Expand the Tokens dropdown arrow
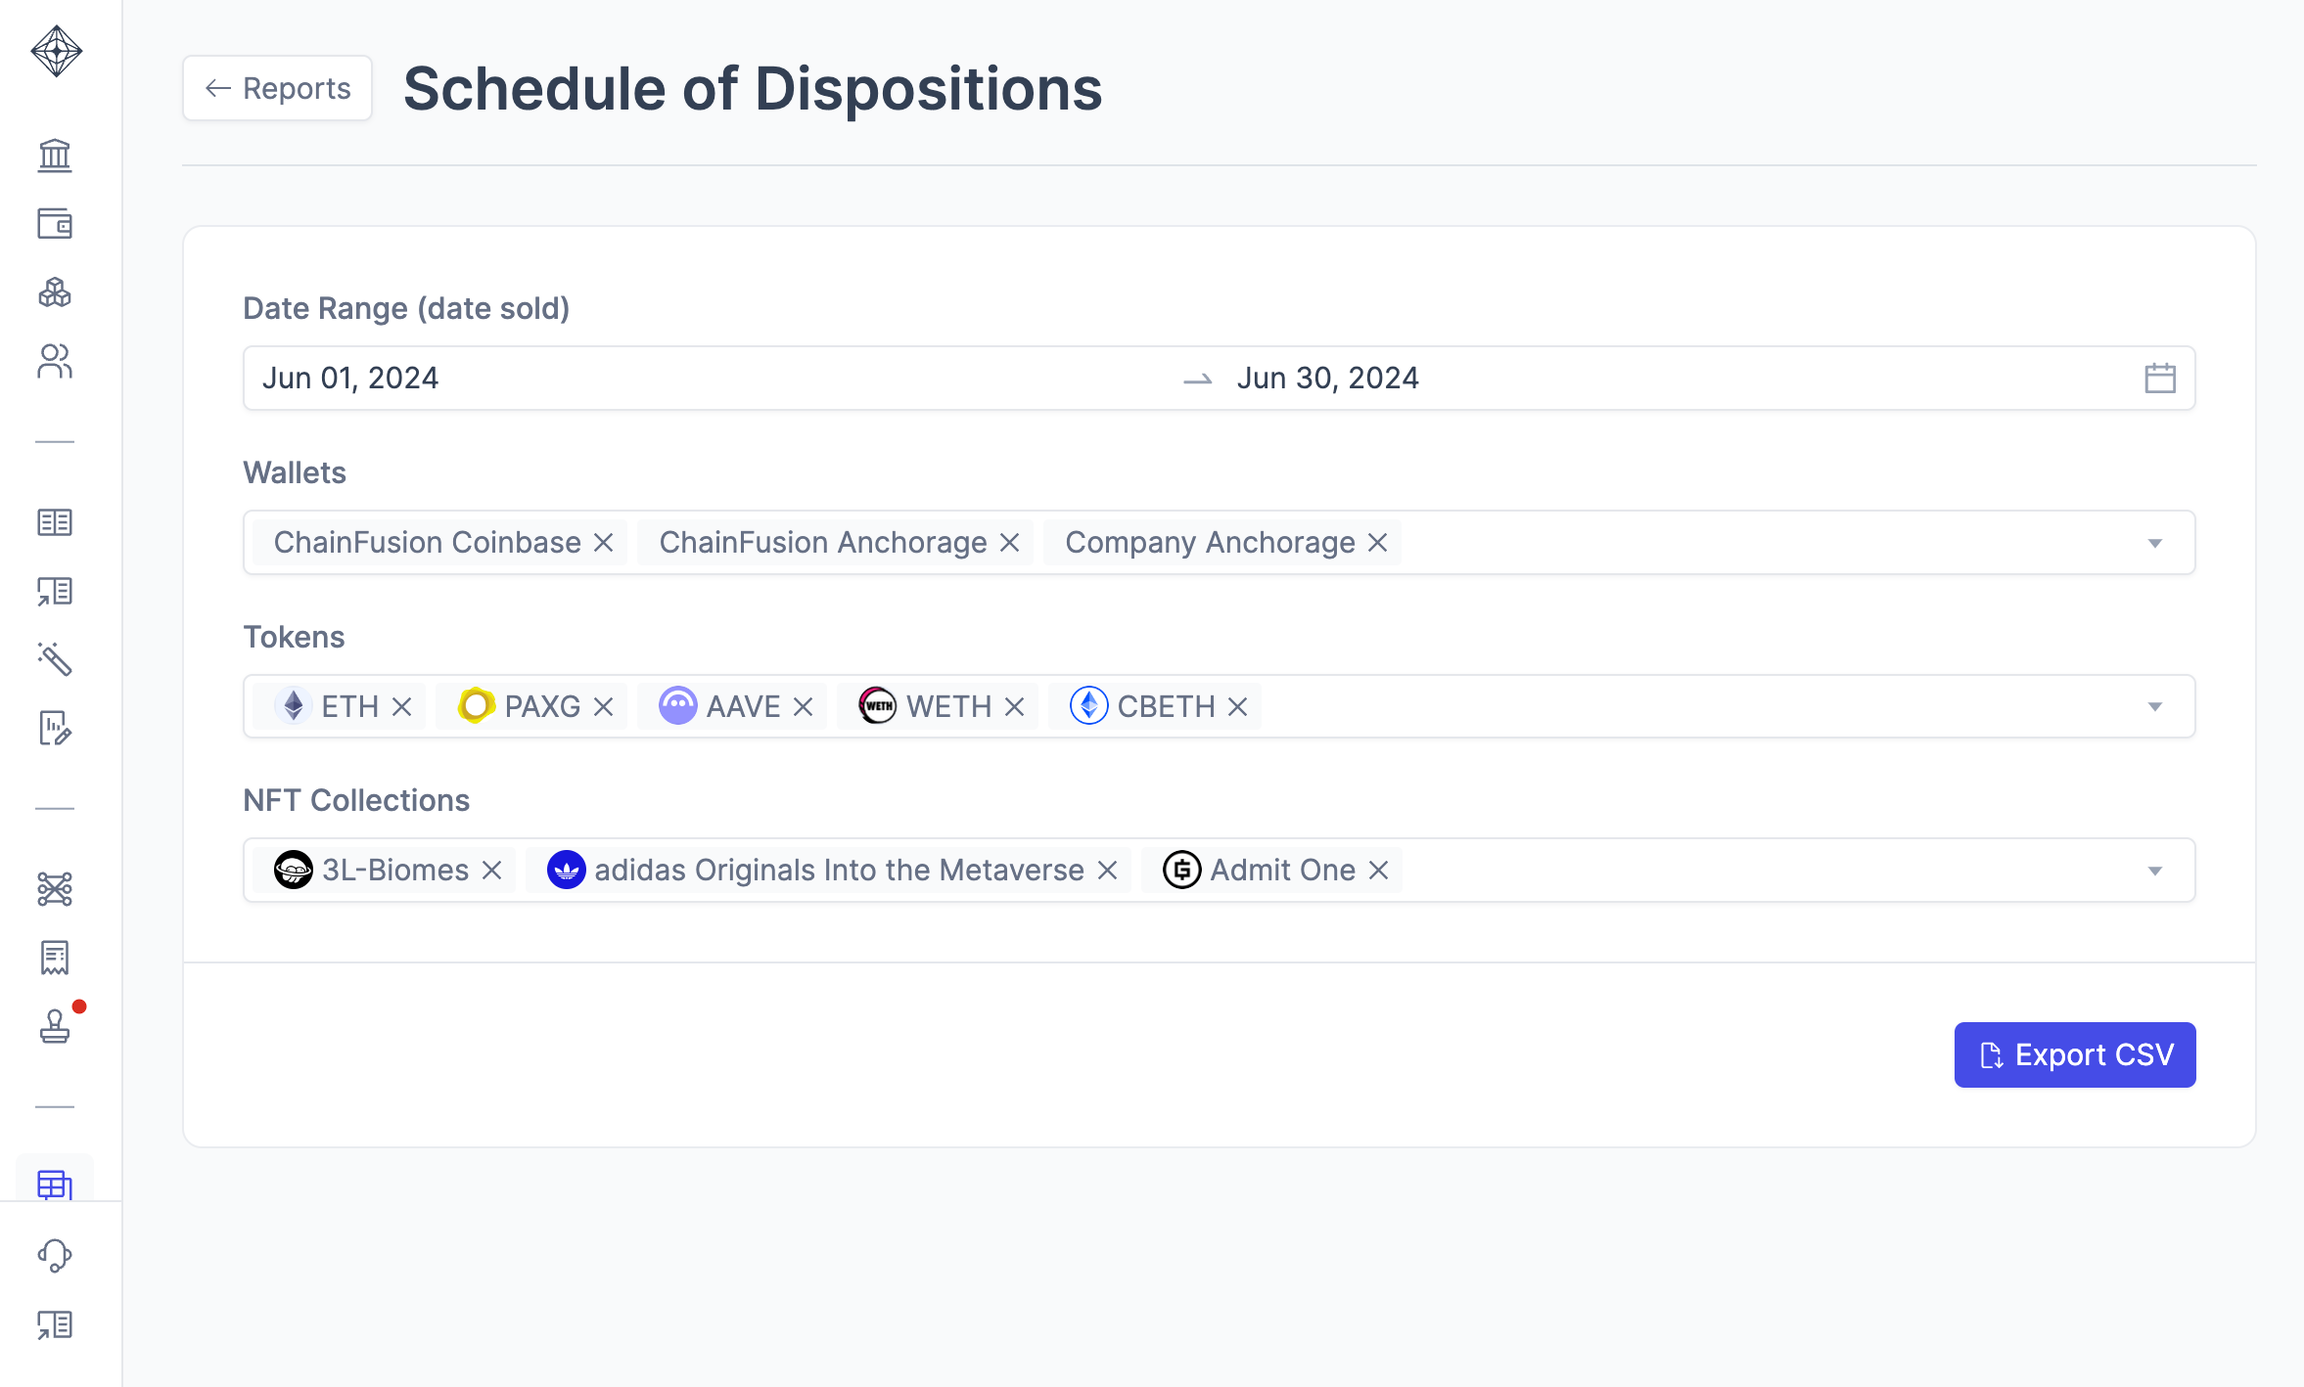2304x1387 pixels. tap(2154, 707)
